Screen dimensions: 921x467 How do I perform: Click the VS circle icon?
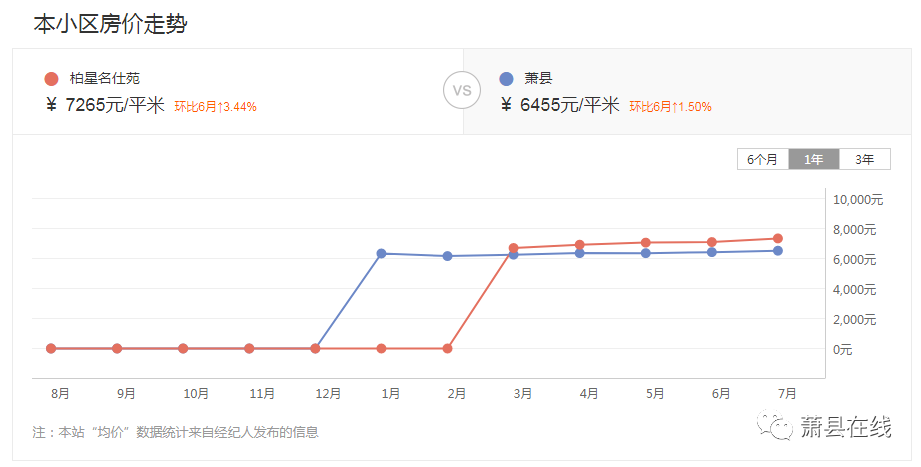461,90
